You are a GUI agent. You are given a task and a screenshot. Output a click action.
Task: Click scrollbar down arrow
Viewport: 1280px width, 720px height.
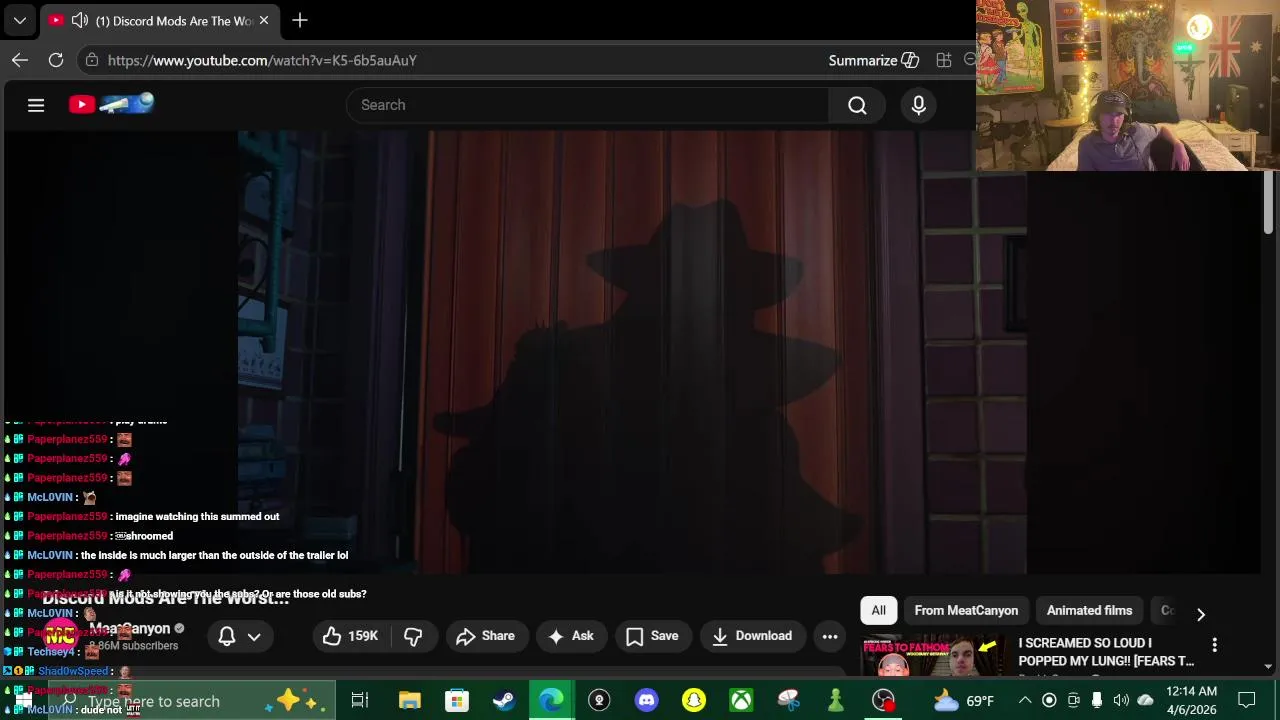coord(1268,667)
